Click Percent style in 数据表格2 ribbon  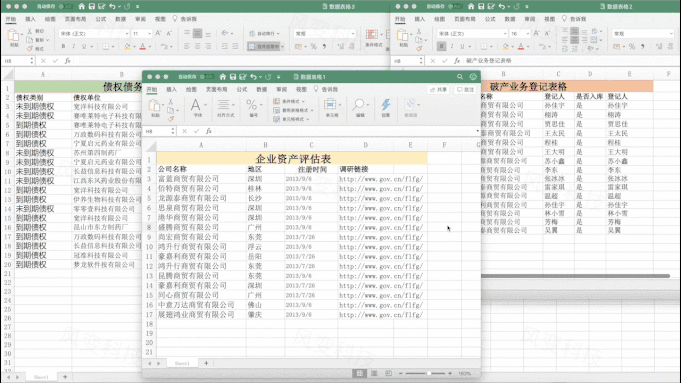[x=632, y=46]
